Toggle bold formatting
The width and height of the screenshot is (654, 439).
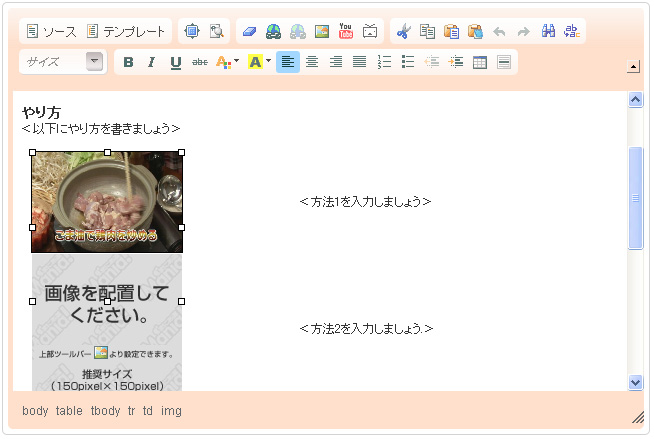[128, 62]
